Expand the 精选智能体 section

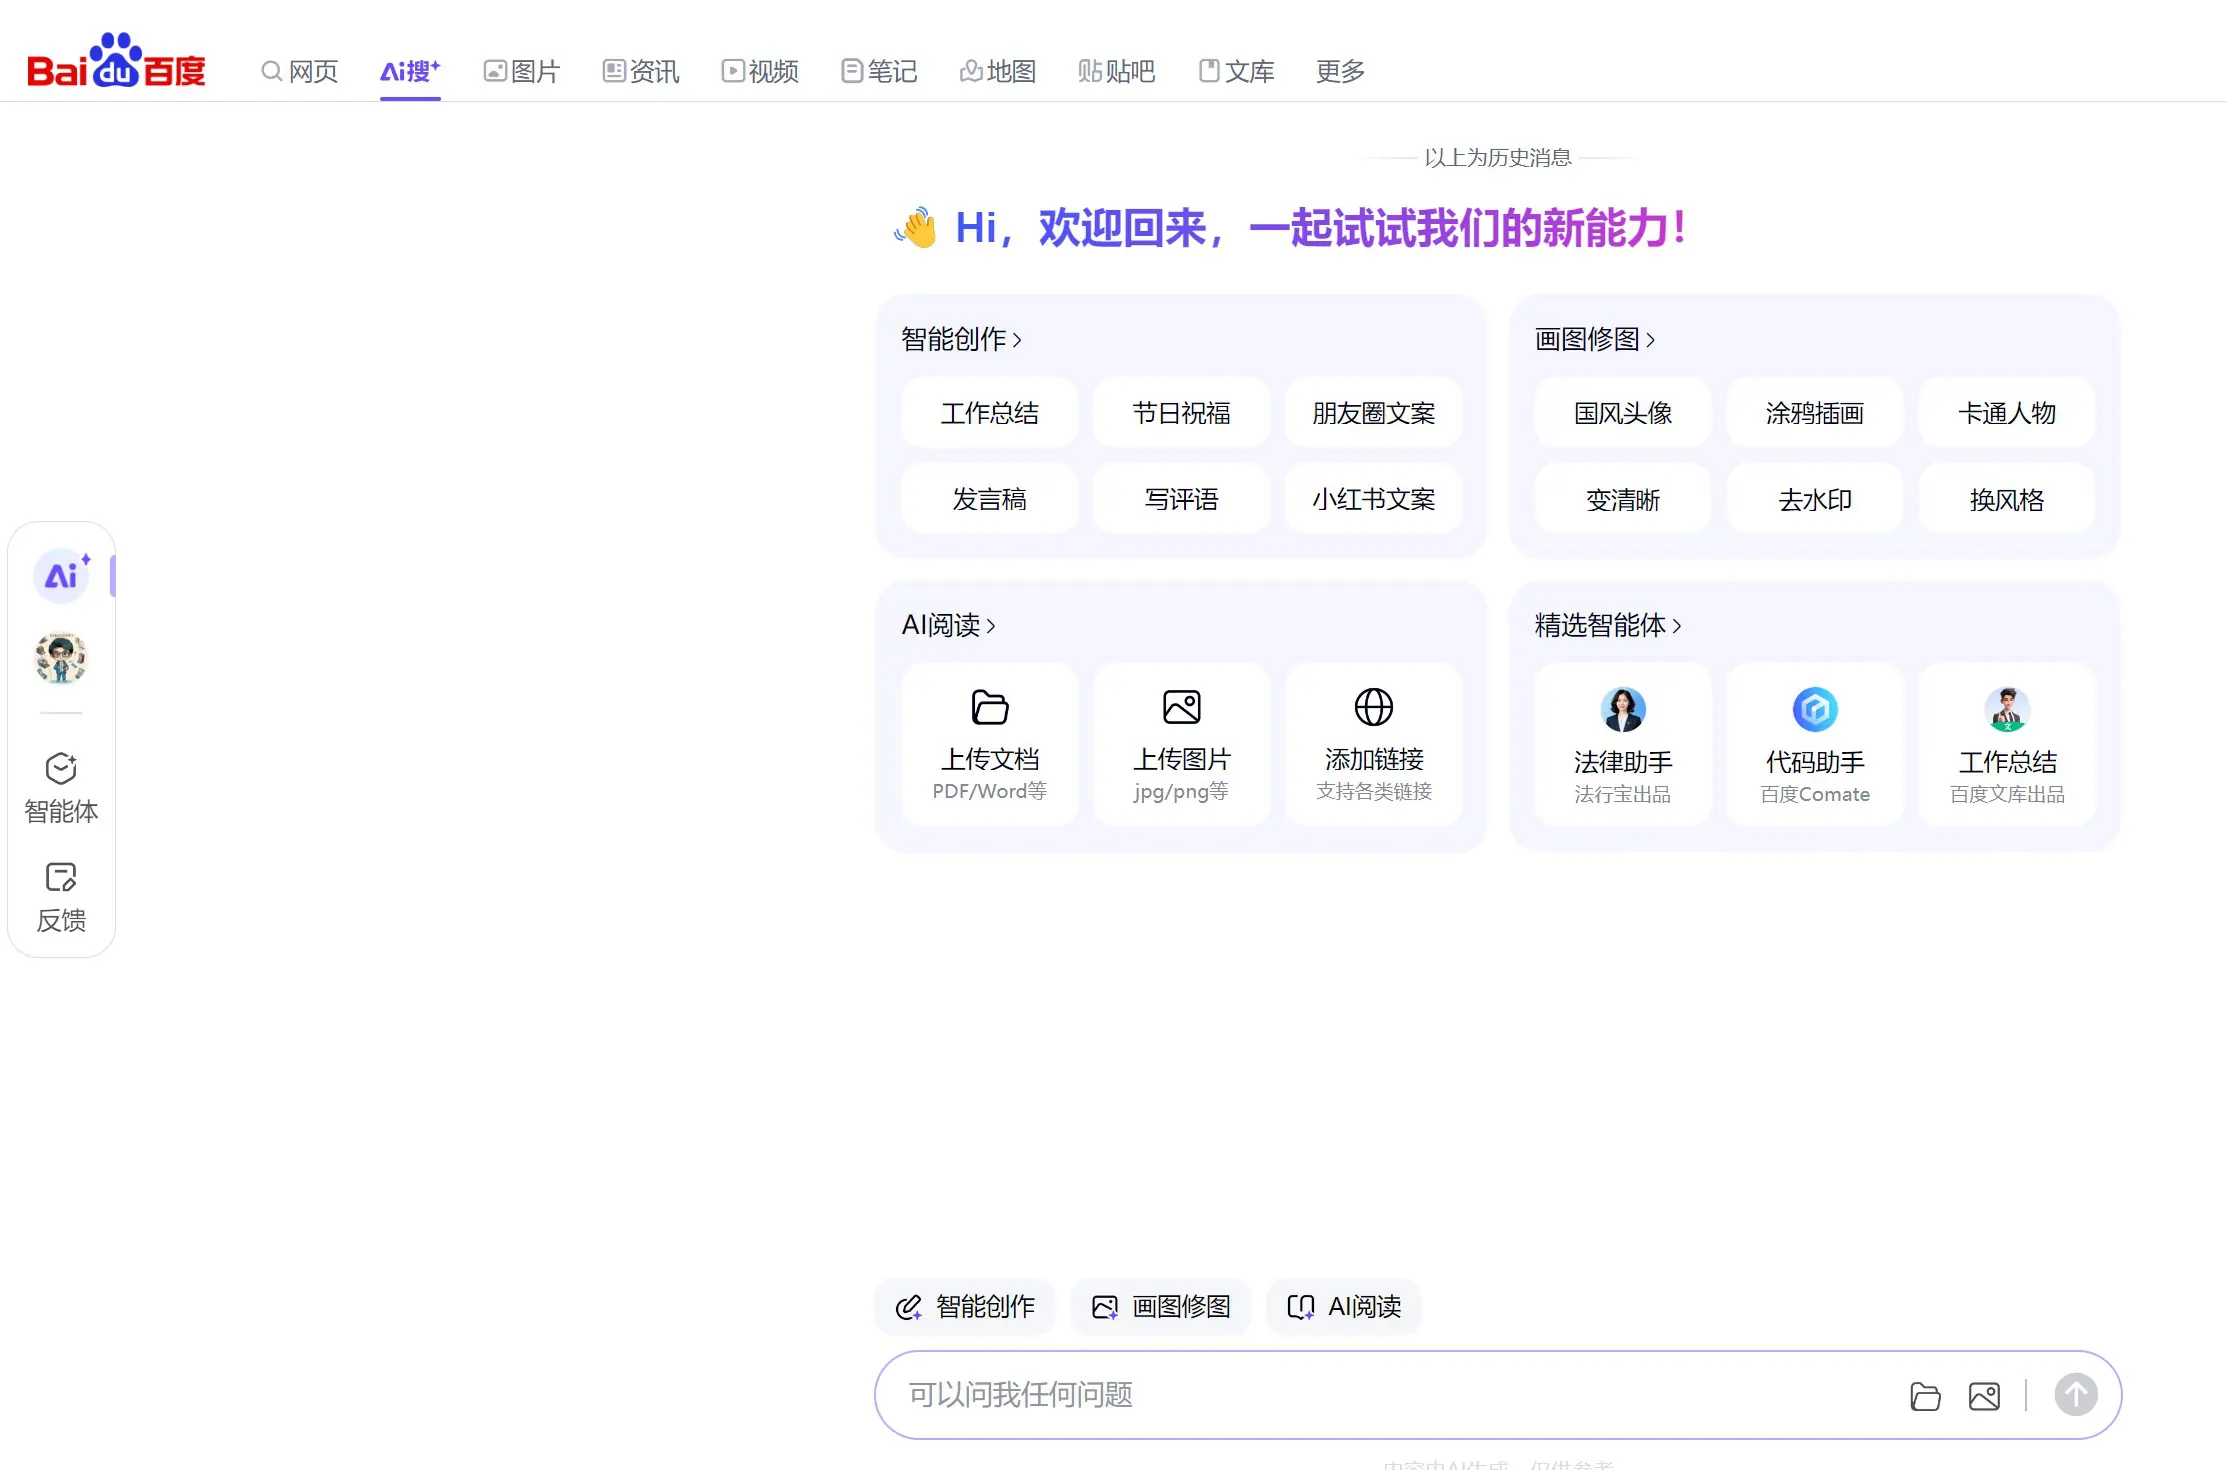click(x=1608, y=624)
